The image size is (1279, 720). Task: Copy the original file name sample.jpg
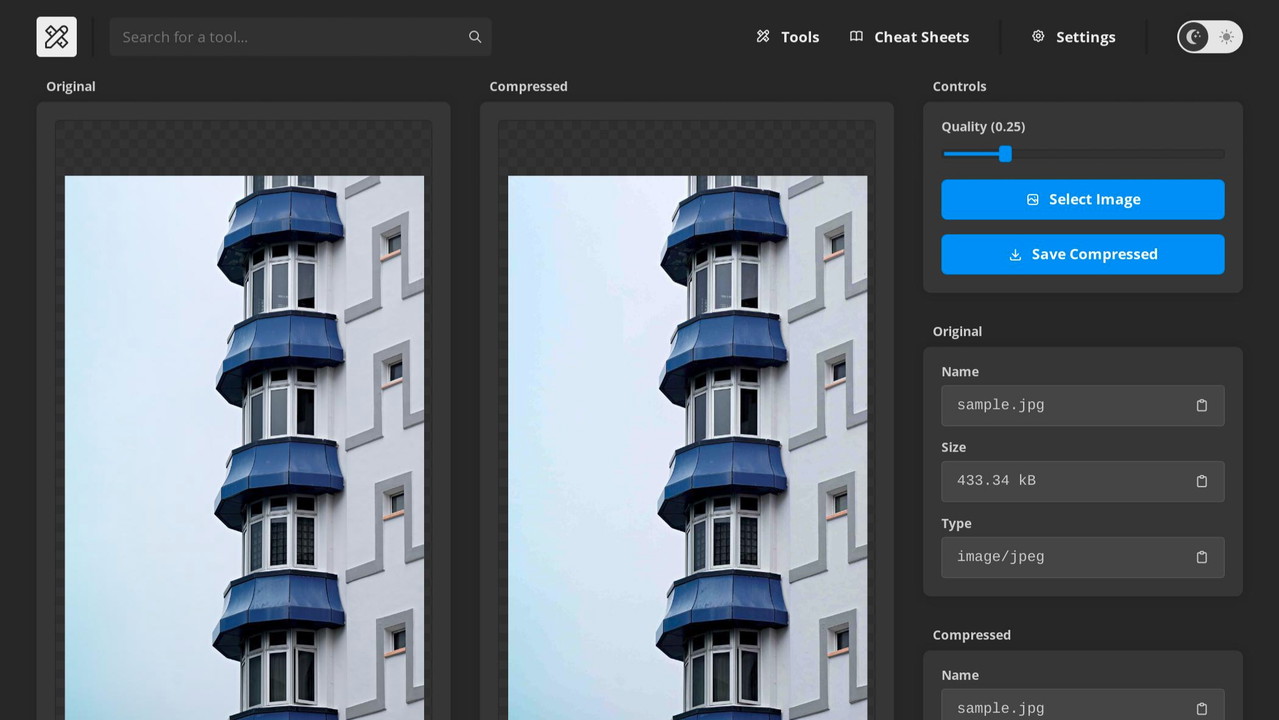1201,405
